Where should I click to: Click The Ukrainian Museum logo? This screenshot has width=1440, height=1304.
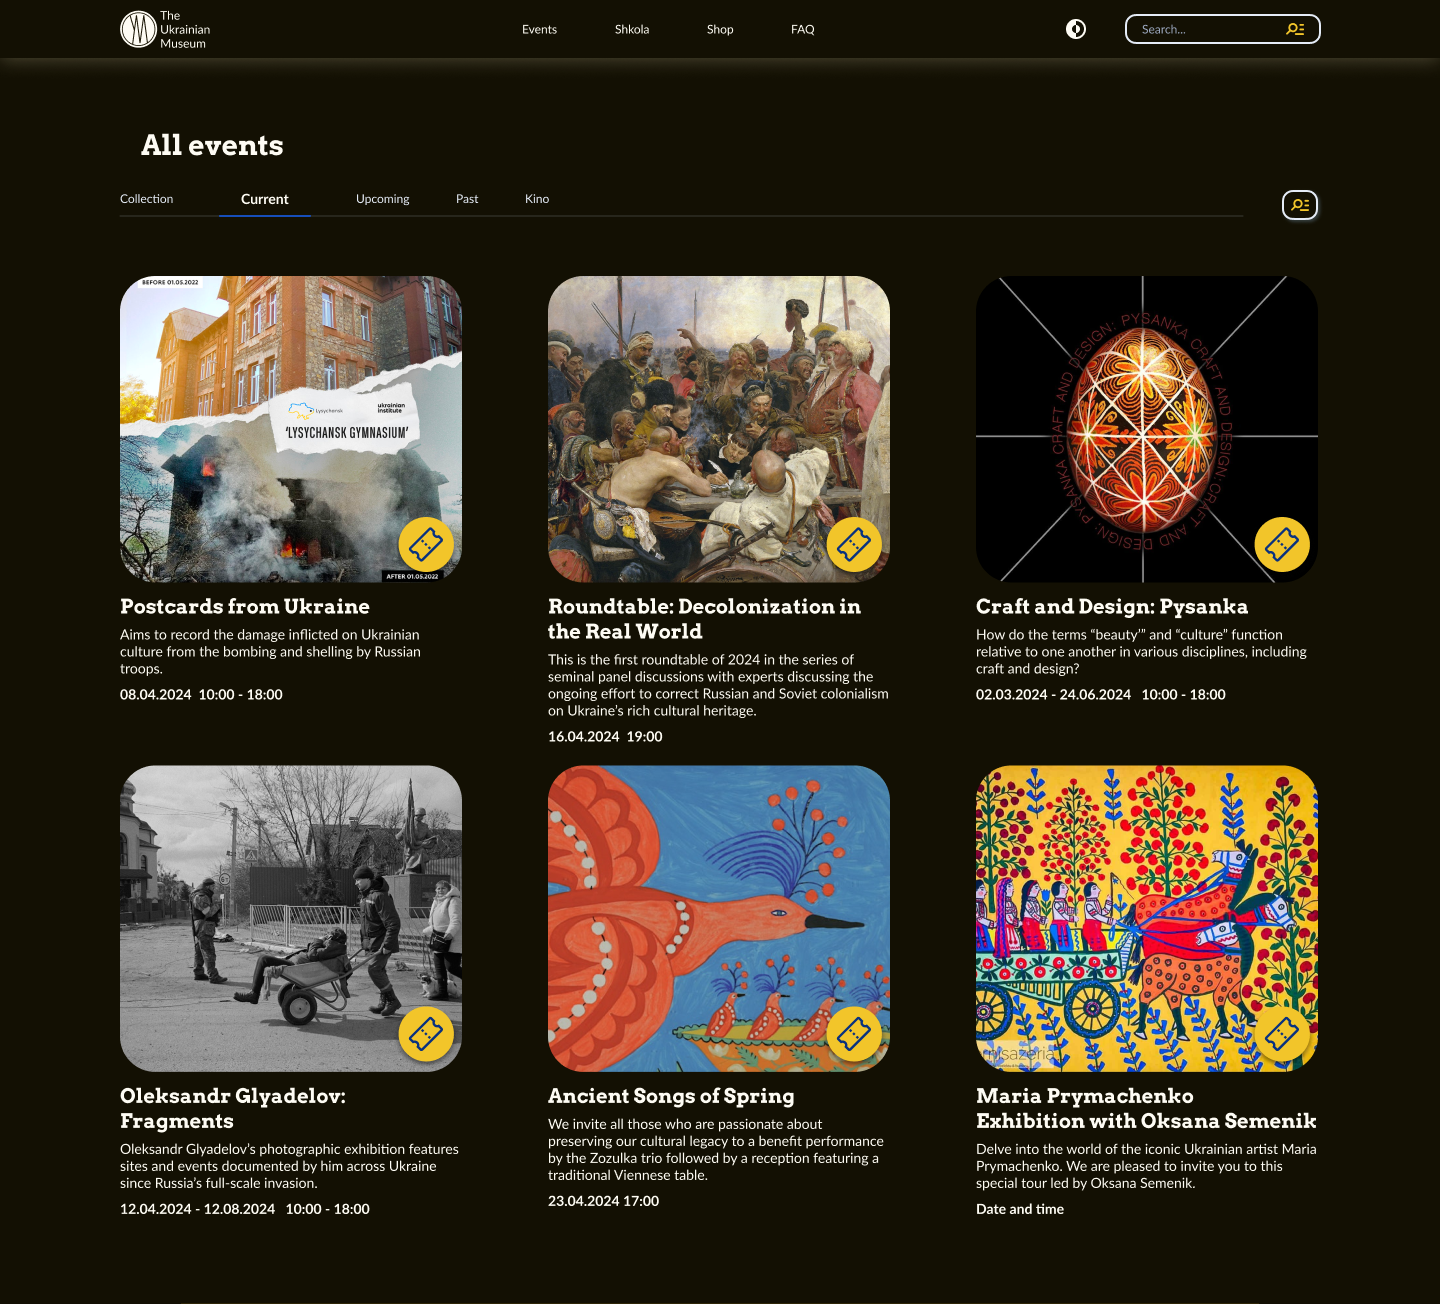[x=165, y=29]
